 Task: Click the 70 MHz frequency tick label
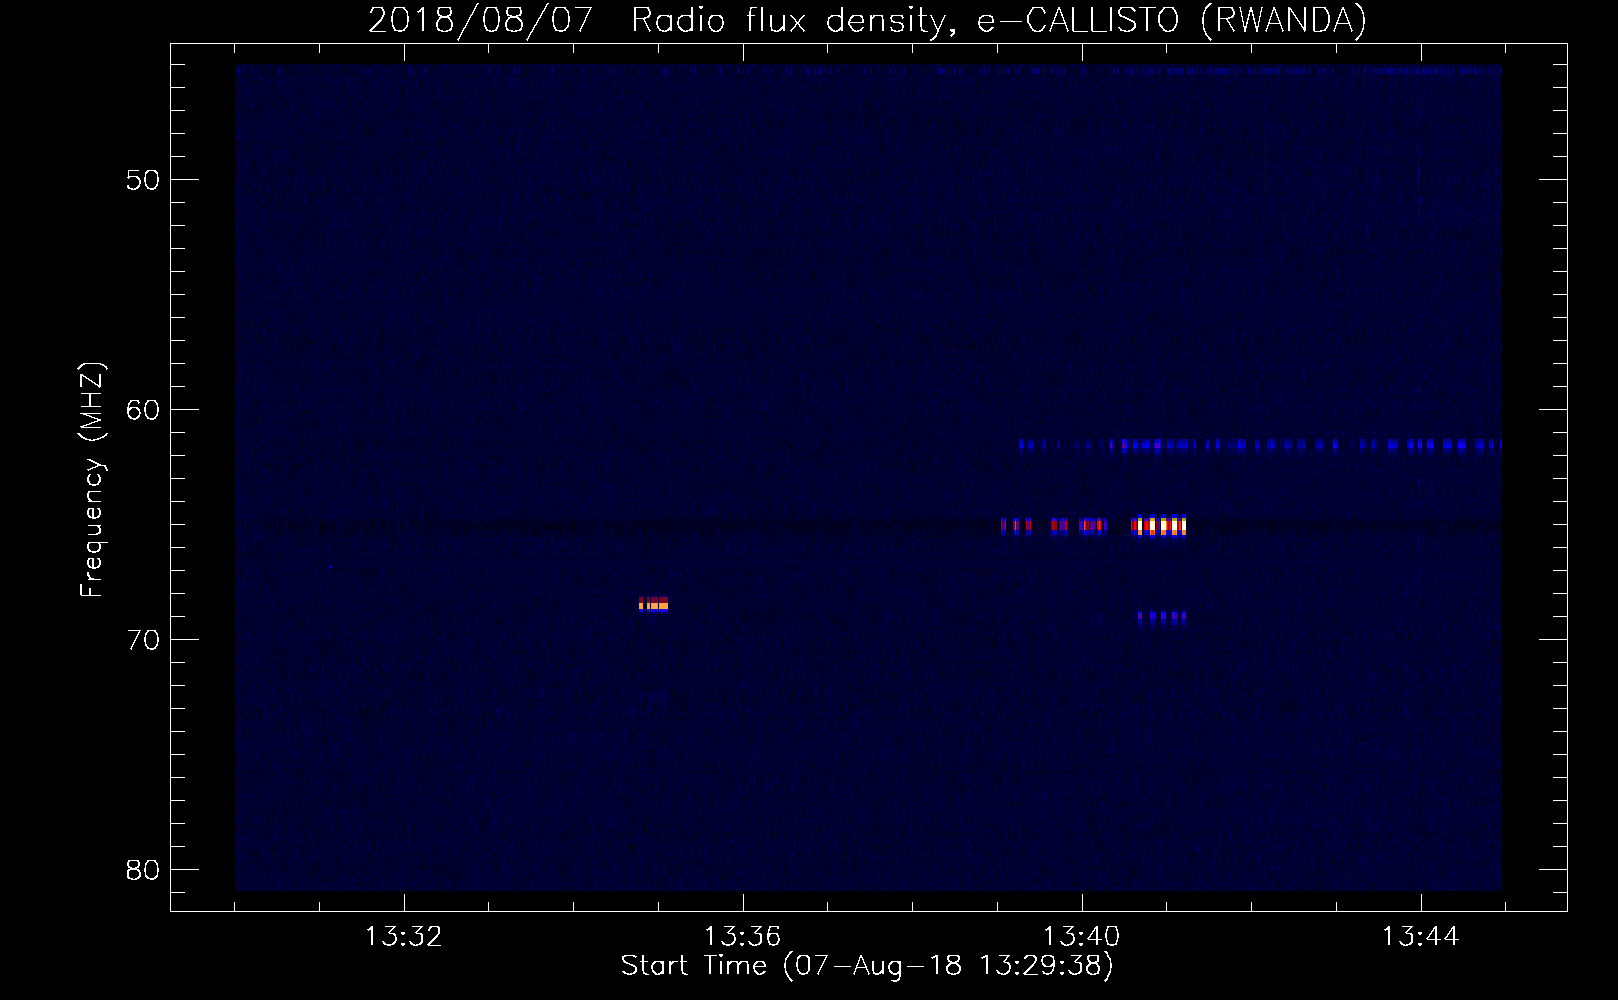pos(143,640)
